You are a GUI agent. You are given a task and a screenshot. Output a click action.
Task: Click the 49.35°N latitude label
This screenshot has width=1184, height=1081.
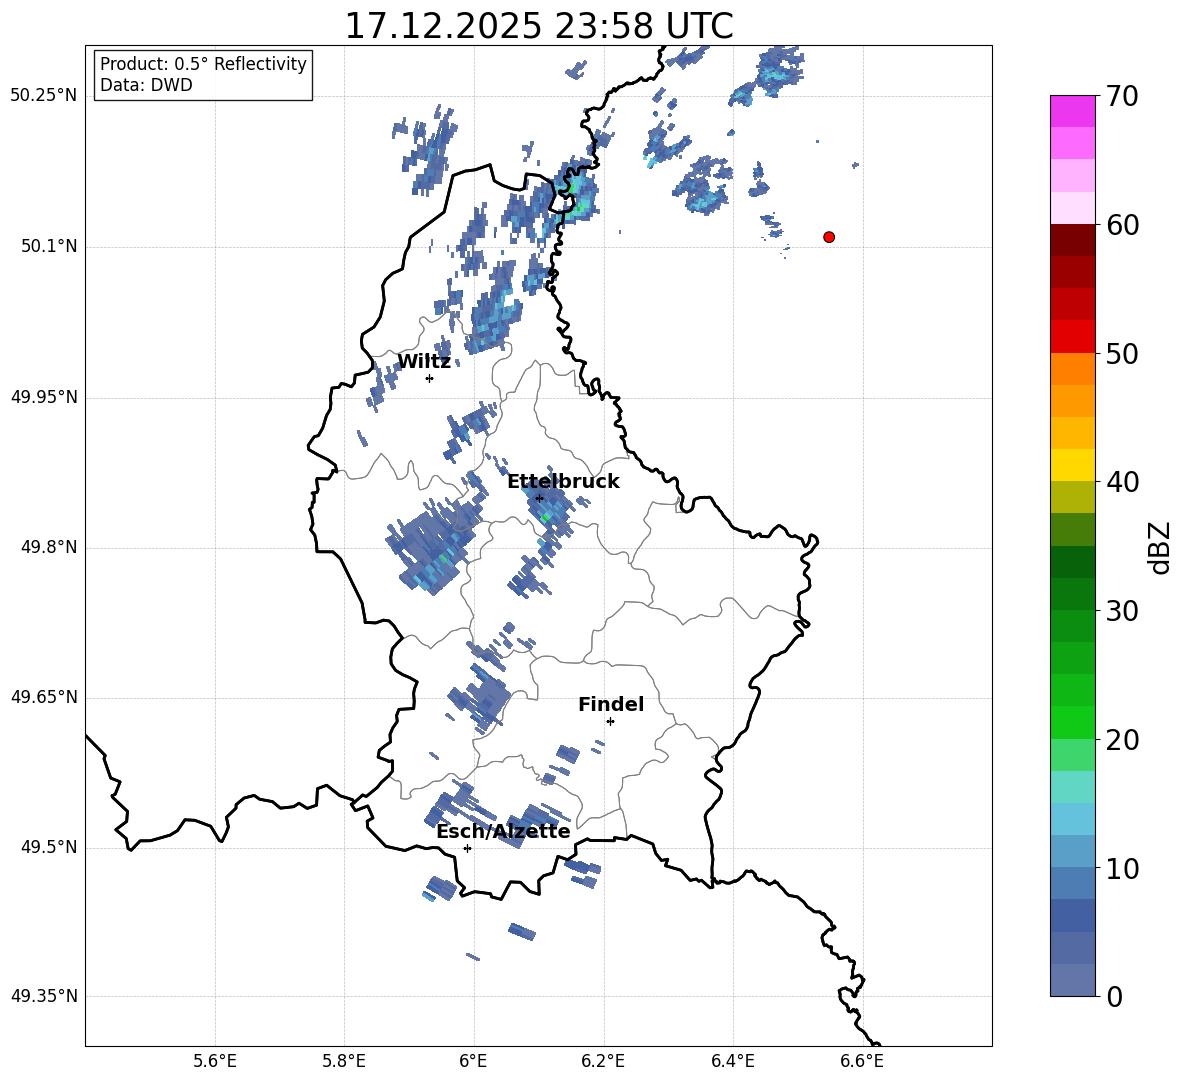[x=44, y=996]
